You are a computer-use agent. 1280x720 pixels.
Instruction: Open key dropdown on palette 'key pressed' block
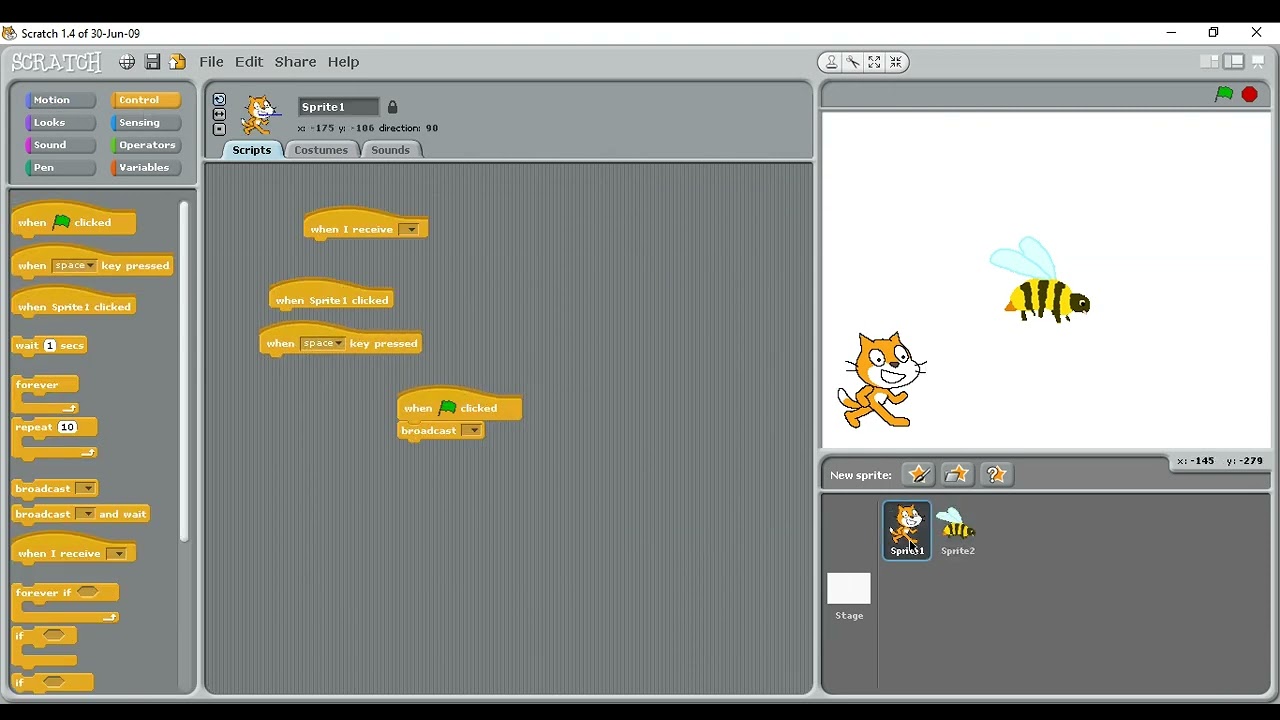75,266
